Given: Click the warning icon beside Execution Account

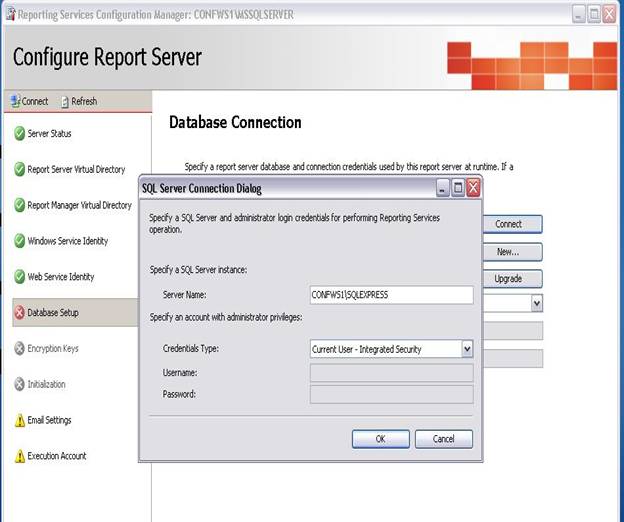Looking at the screenshot, I should point(19,457).
